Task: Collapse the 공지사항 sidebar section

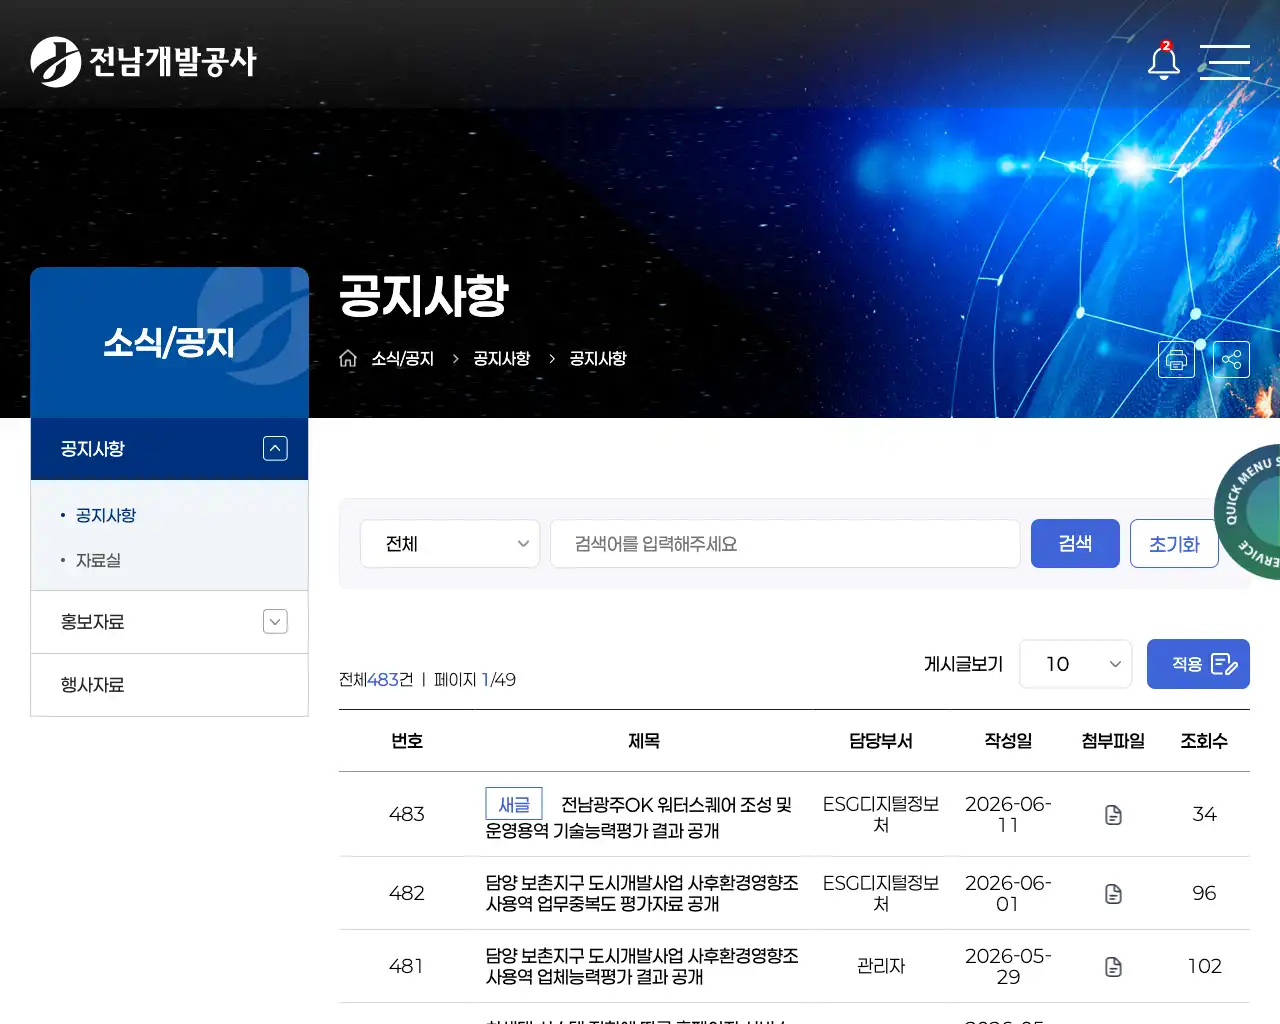Action: pos(275,449)
